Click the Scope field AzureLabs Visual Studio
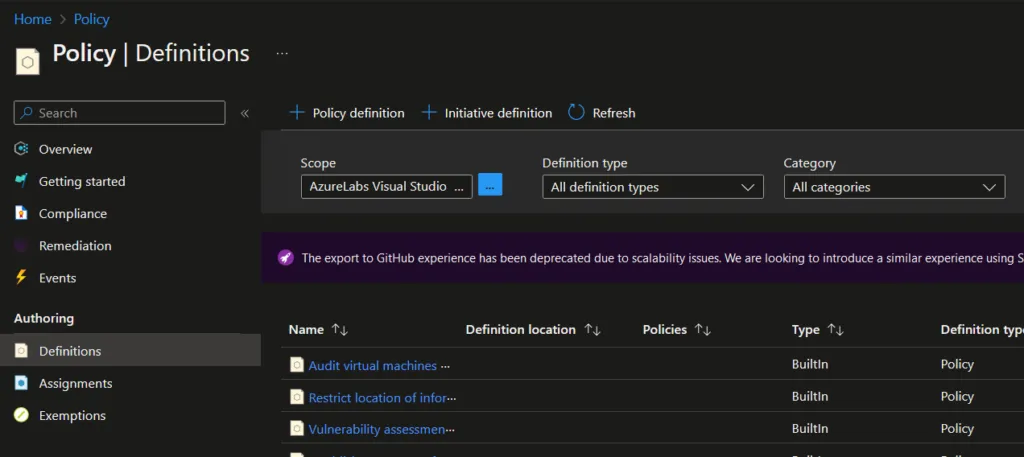Image resolution: width=1024 pixels, height=457 pixels. click(x=387, y=187)
